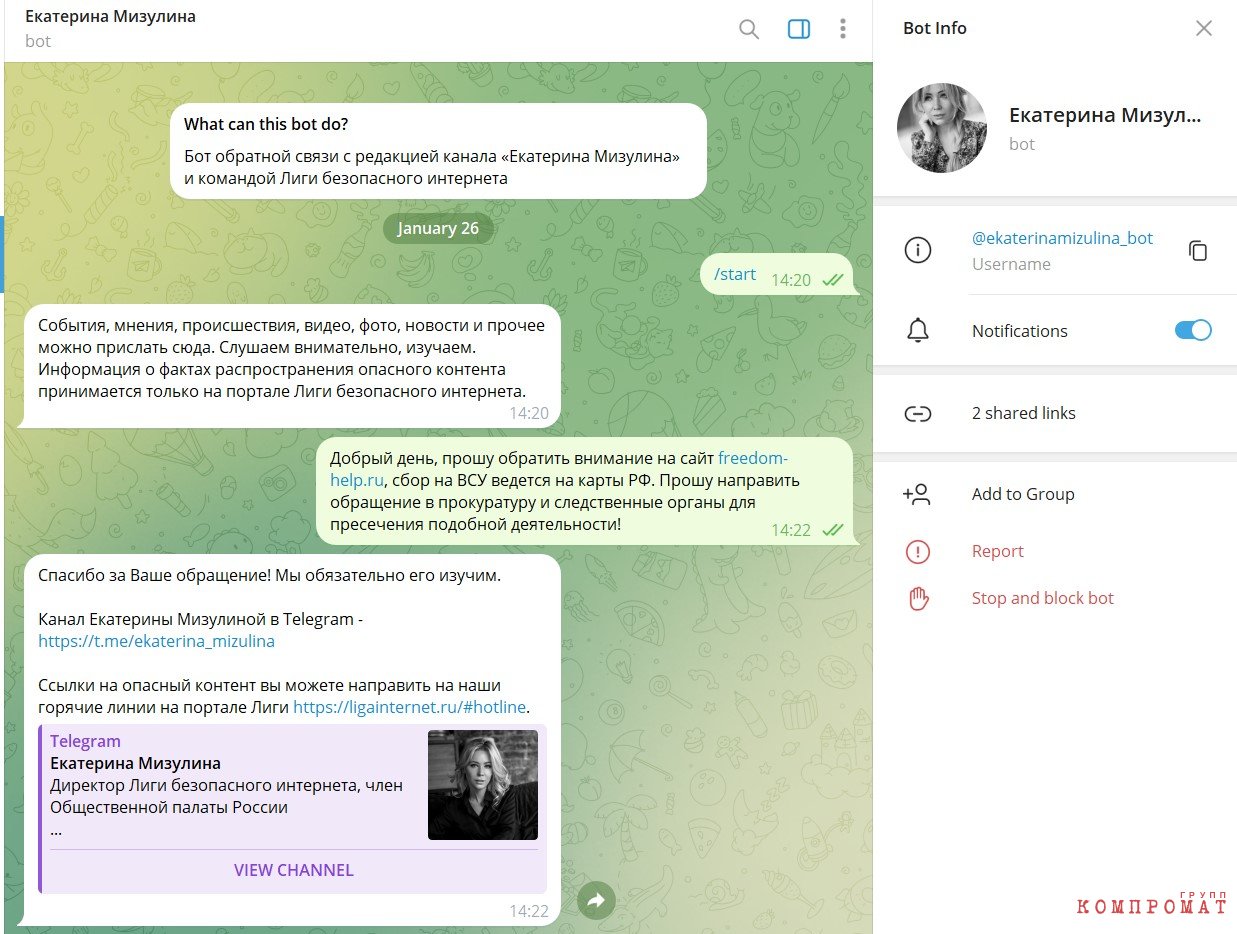The width and height of the screenshot is (1237, 934).
Task: Open the three-dot chat menu
Action: point(843,29)
